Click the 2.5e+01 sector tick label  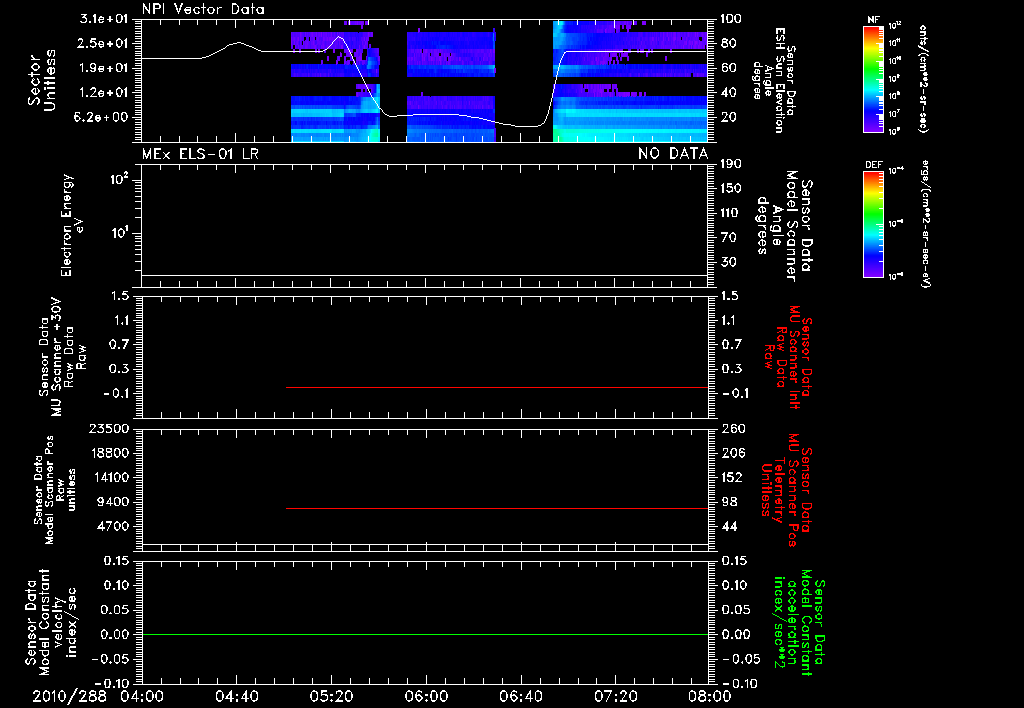pos(104,43)
